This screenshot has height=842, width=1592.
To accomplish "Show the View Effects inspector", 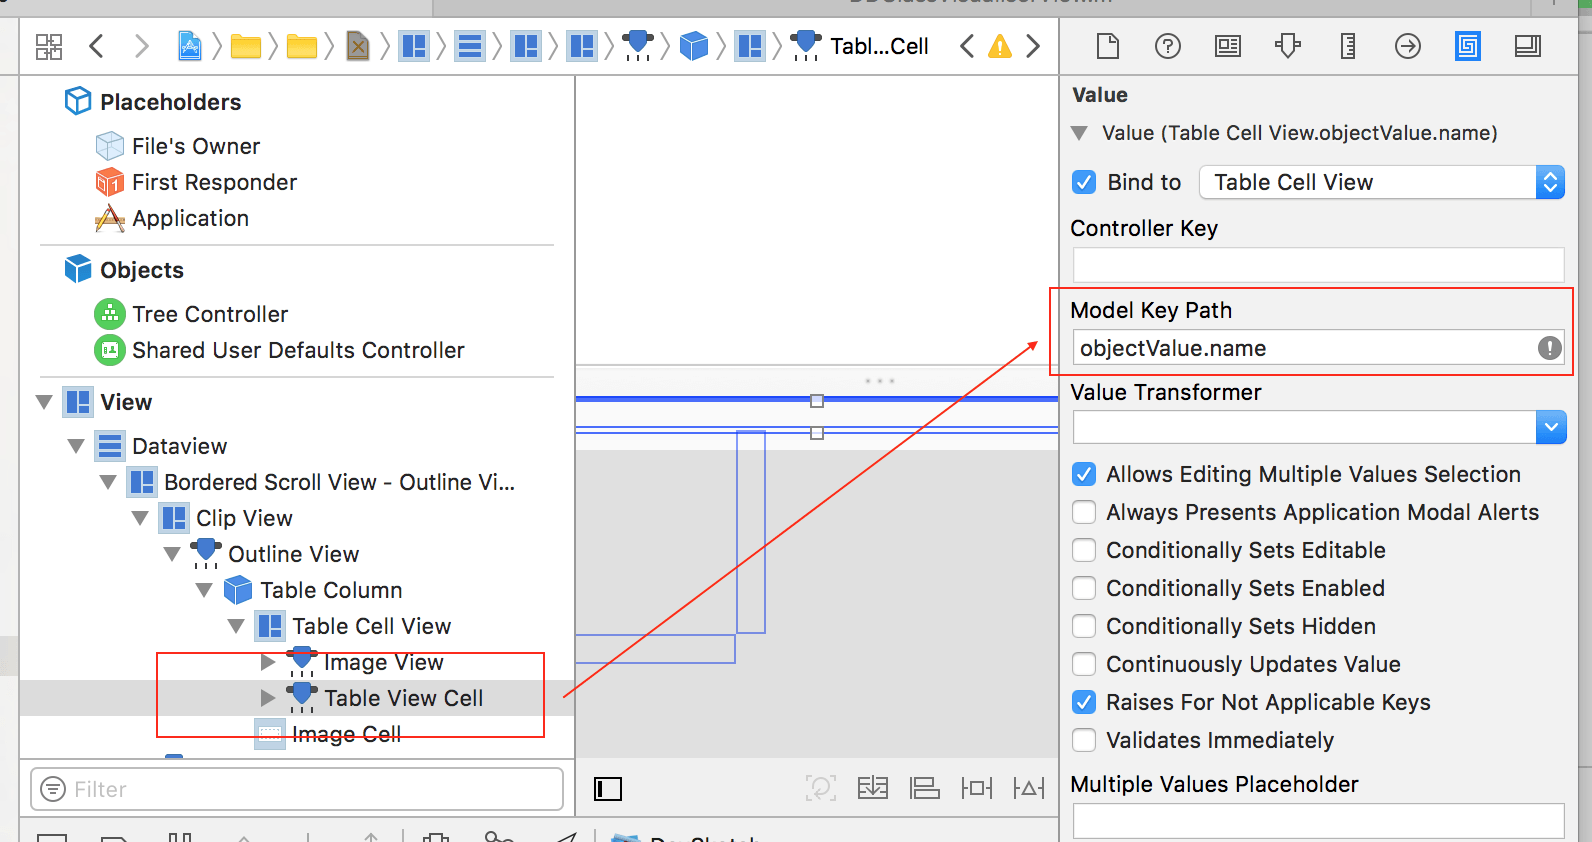I will point(1528,46).
